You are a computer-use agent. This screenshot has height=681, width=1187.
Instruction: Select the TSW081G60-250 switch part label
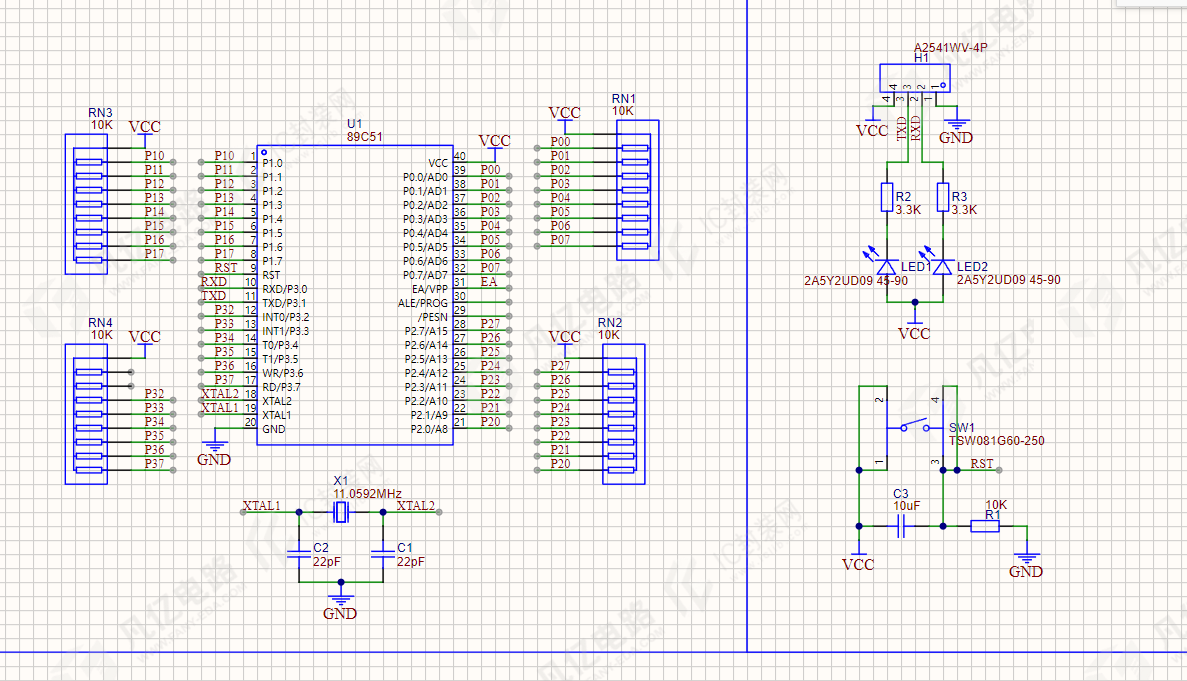(997, 440)
